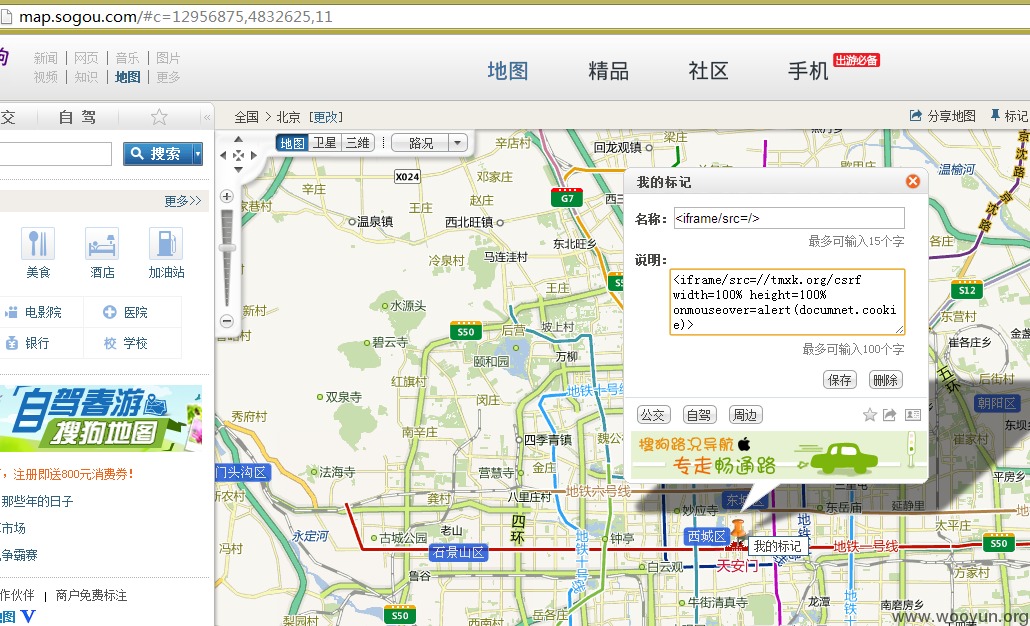Image resolution: width=1030 pixels, height=626 pixels.
Task: Switch map to 三维 view
Action: coord(357,143)
